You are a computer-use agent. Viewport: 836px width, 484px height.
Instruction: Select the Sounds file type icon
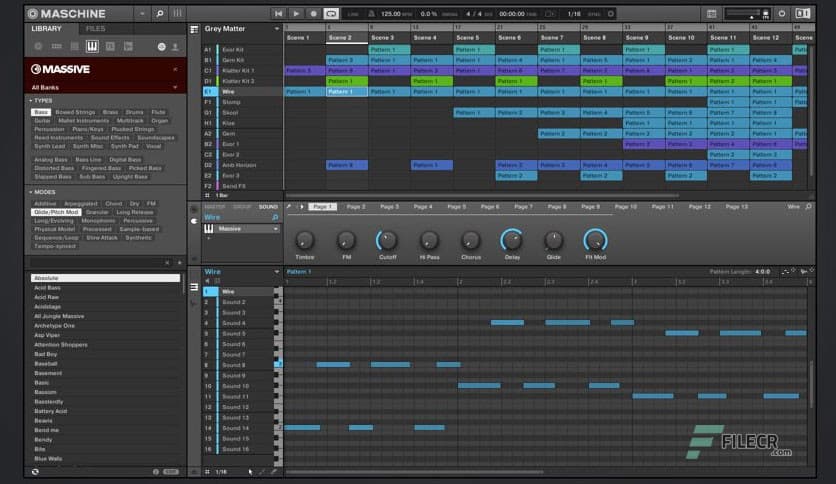[x=74, y=46]
